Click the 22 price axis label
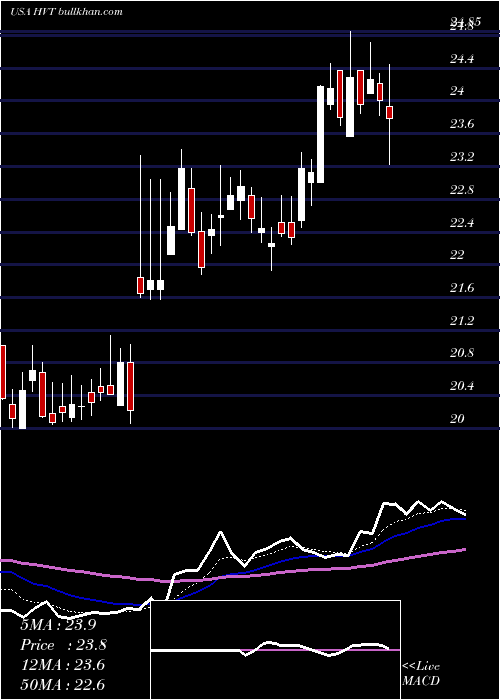The height and width of the screenshot is (700, 500). pos(458,255)
